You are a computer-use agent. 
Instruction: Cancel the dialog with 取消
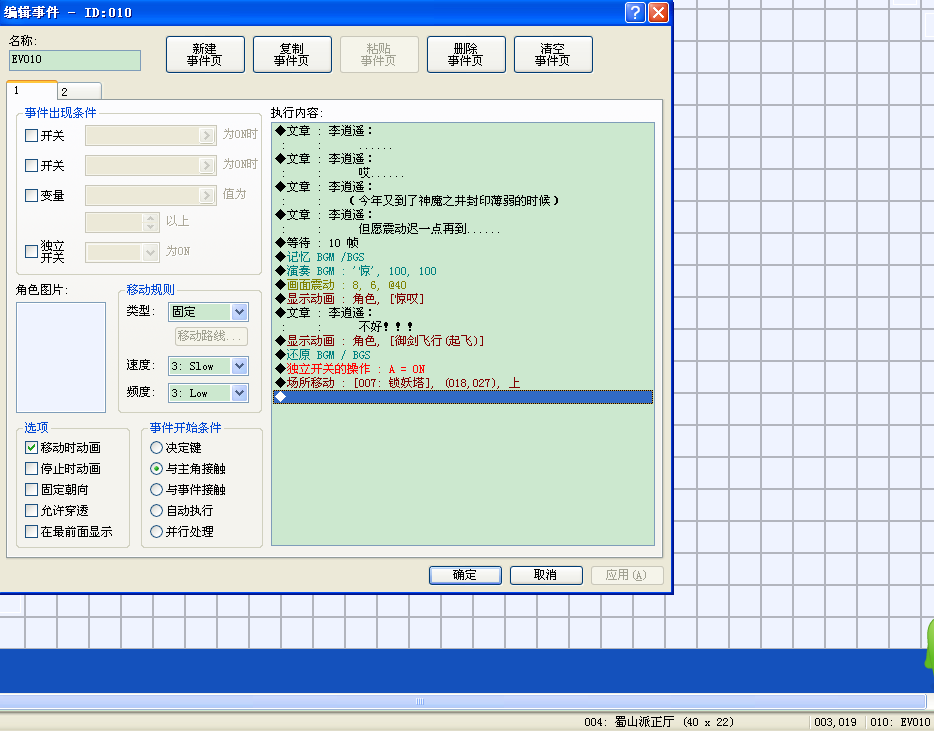click(x=546, y=575)
